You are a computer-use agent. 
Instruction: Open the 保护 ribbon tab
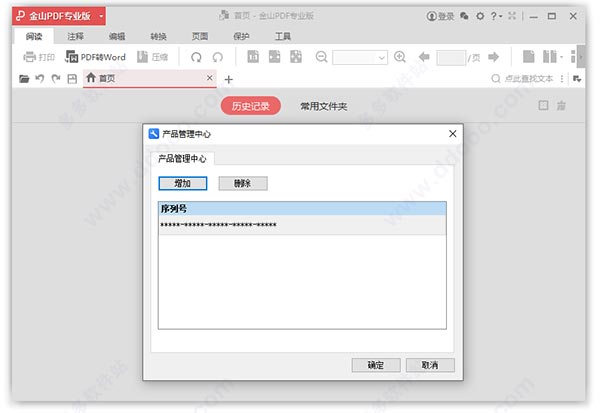(241, 36)
